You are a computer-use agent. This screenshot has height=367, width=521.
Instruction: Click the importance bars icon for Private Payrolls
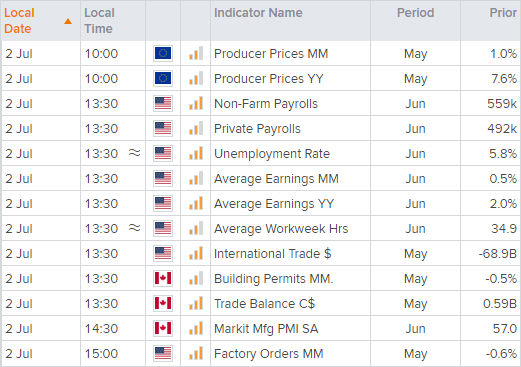[196, 128]
